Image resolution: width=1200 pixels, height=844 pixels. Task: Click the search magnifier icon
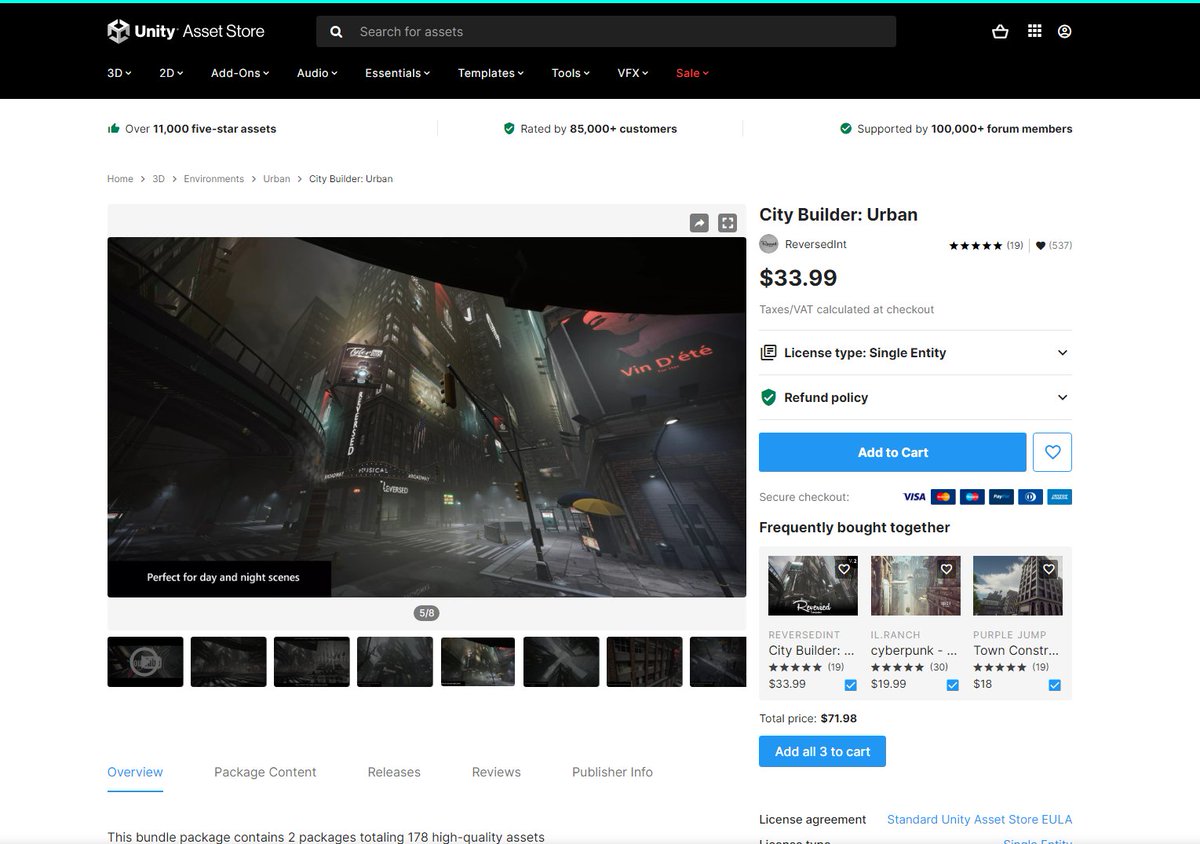[x=337, y=32]
